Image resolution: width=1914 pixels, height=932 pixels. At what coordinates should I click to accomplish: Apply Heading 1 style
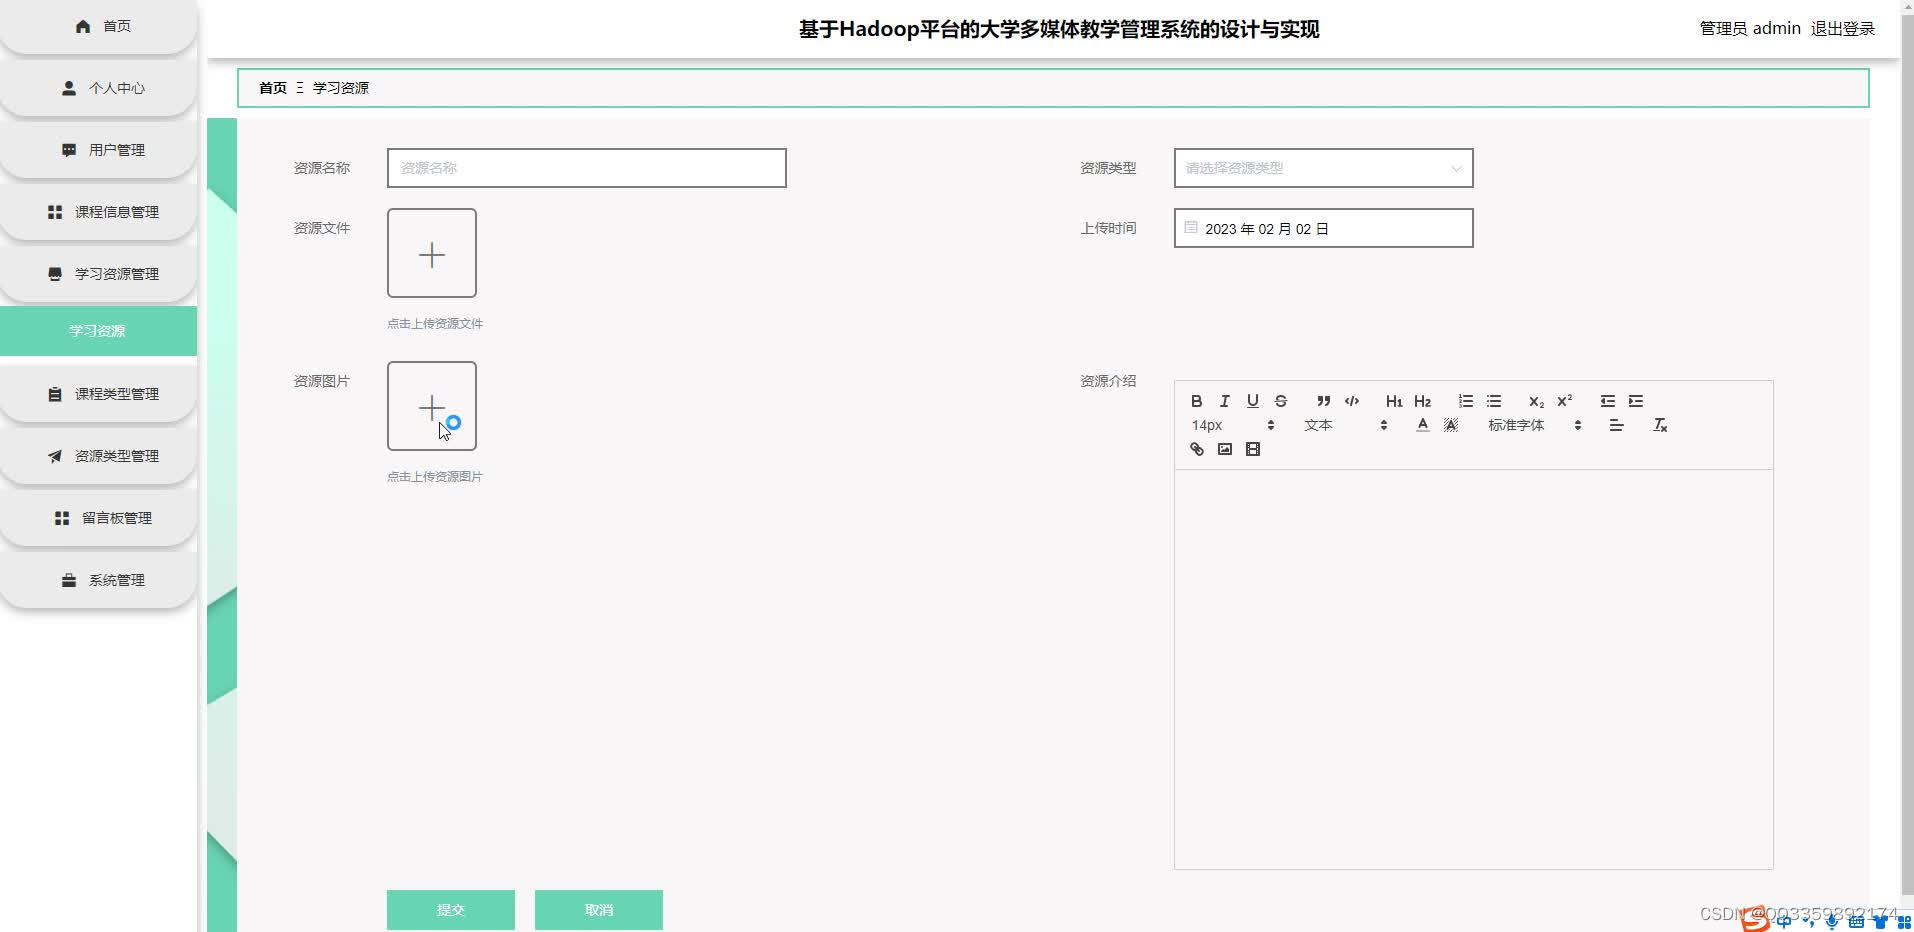click(x=1394, y=401)
